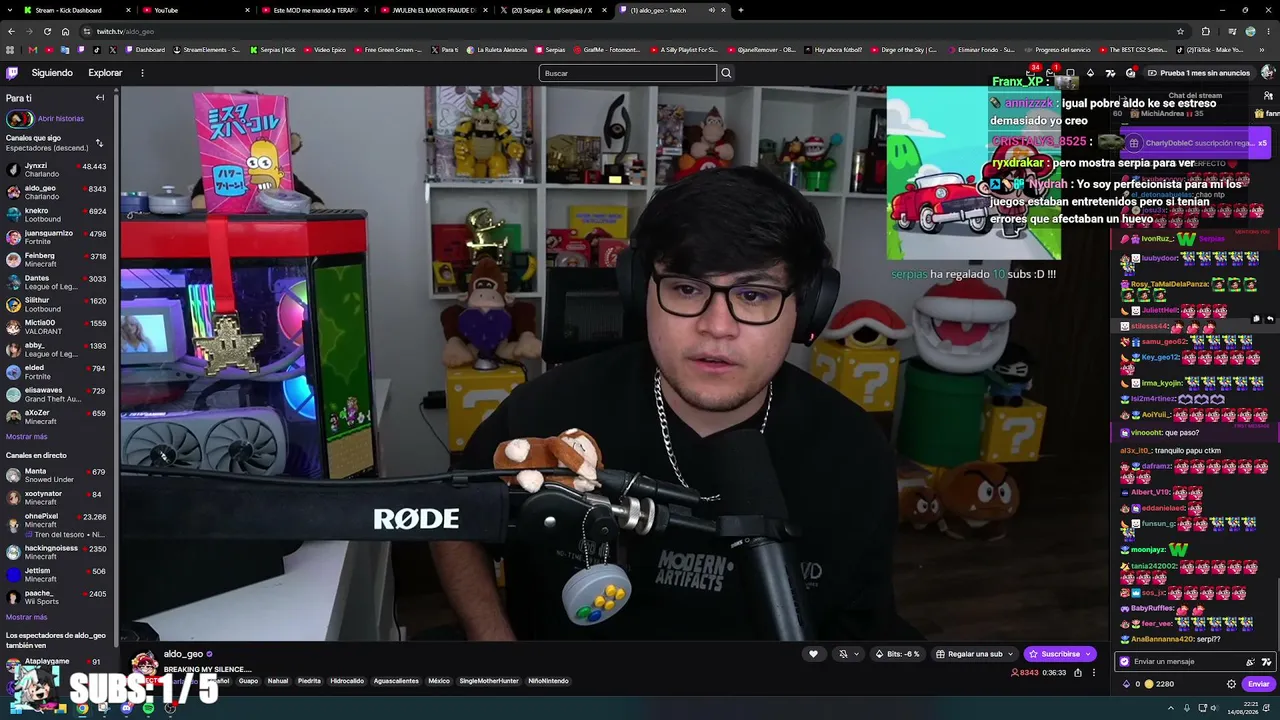Open the Chrome three-dot menu
Image resolution: width=1280 pixels, height=720 pixels.
click(x=1268, y=31)
